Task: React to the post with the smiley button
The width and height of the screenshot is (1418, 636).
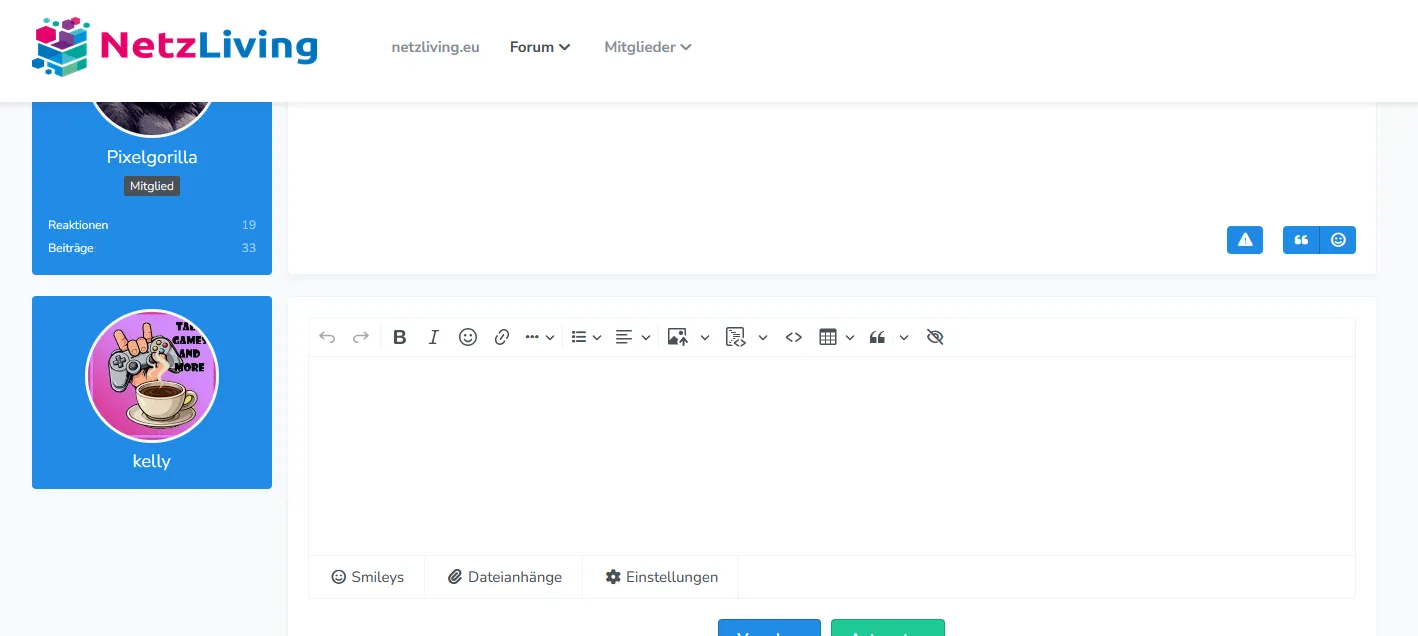Action: [x=1338, y=240]
